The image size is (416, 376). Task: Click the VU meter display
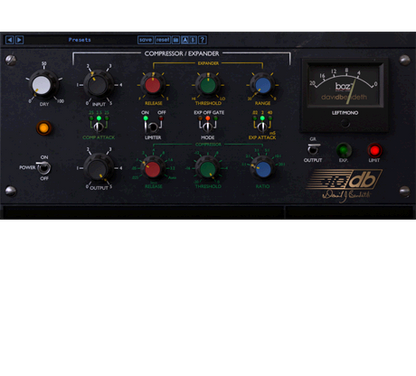pyautogui.click(x=345, y=85)
